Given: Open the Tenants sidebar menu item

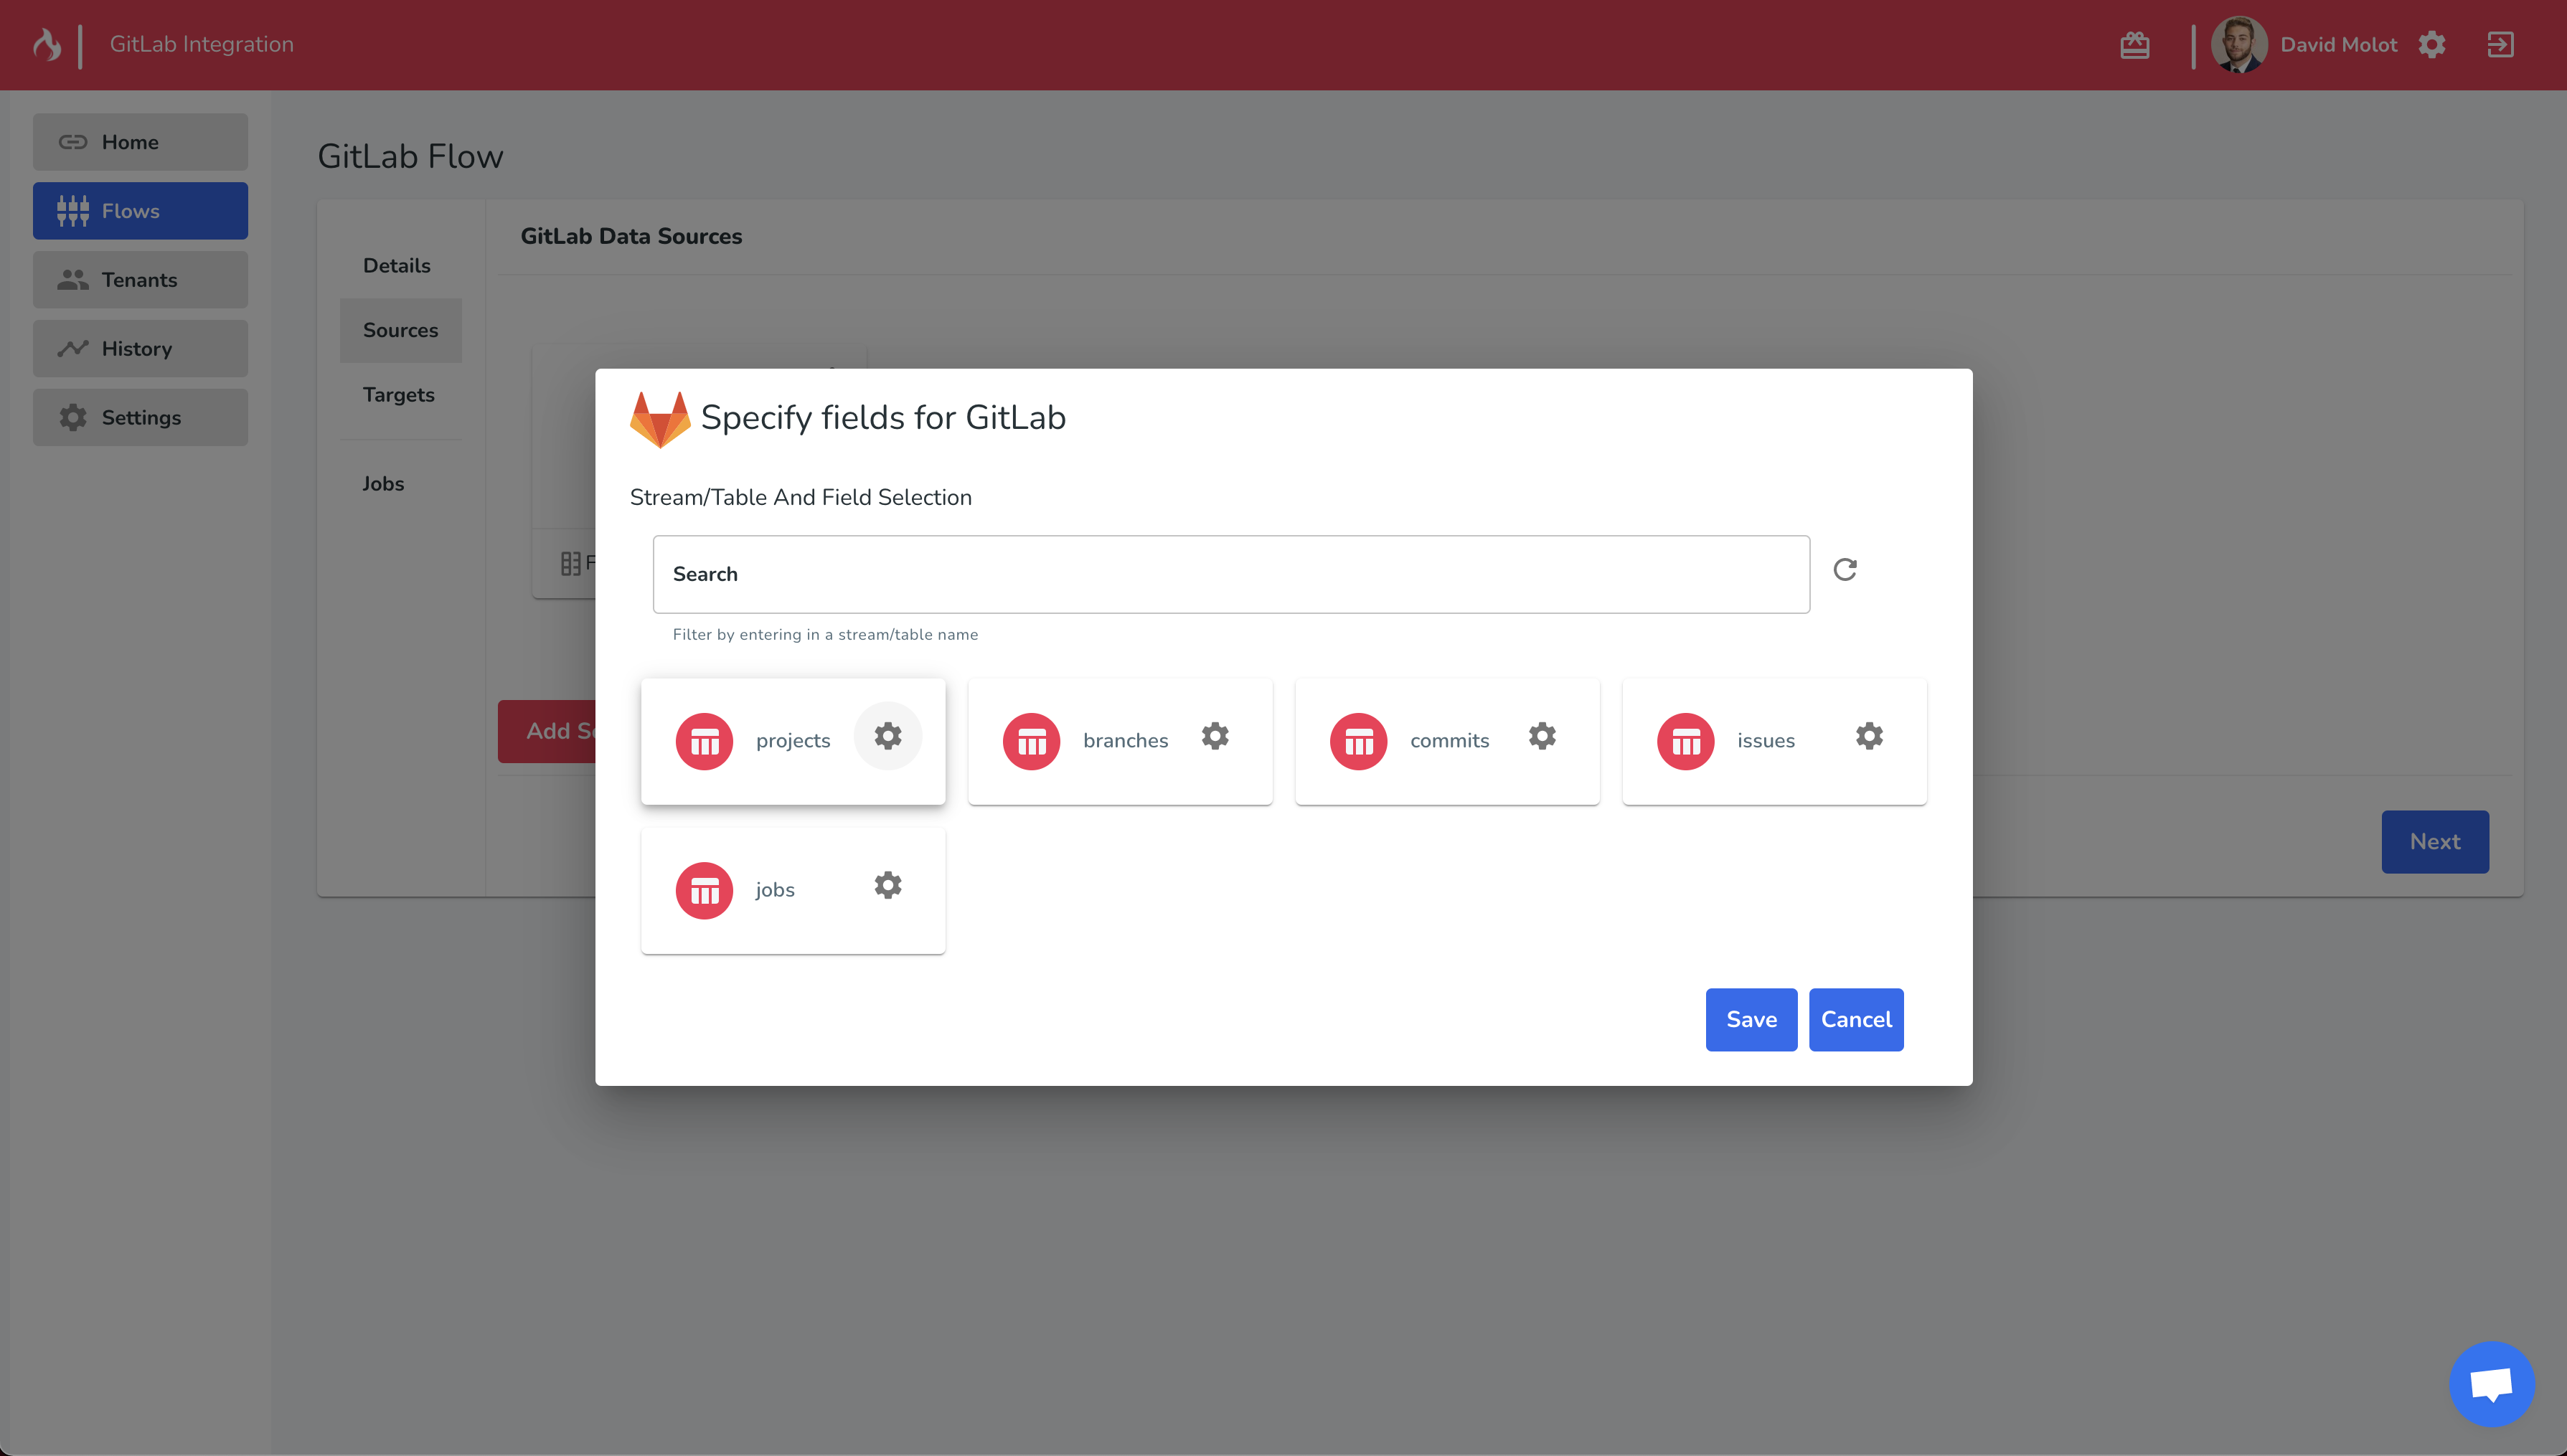Looking at the screenshot, I should pos(140,279).
